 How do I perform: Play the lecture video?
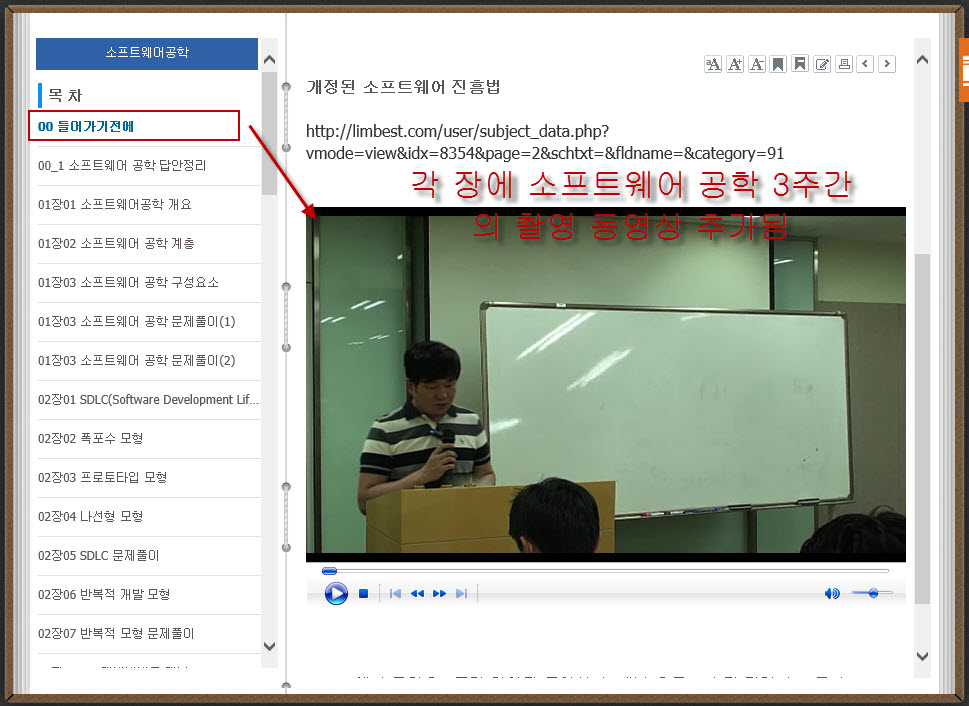[336, 593]
